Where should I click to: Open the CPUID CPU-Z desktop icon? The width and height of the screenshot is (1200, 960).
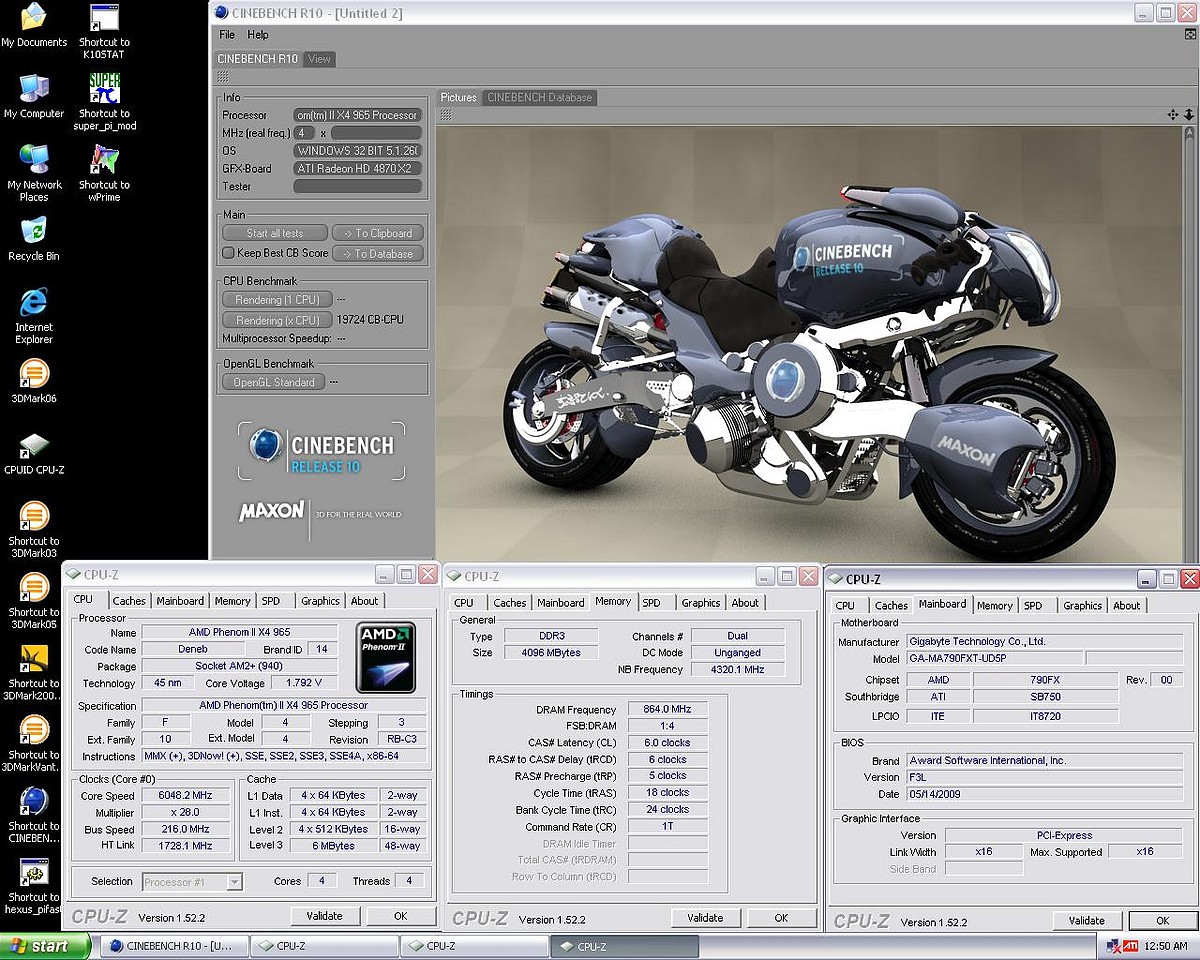(34, 453)
